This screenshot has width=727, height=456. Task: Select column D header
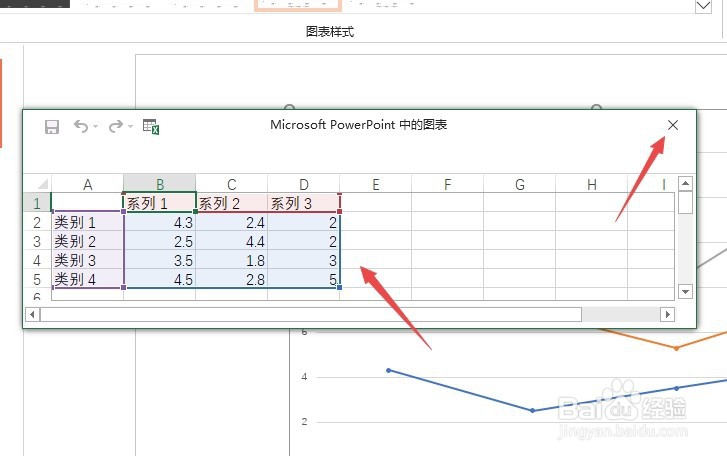(x=304, y=184)
